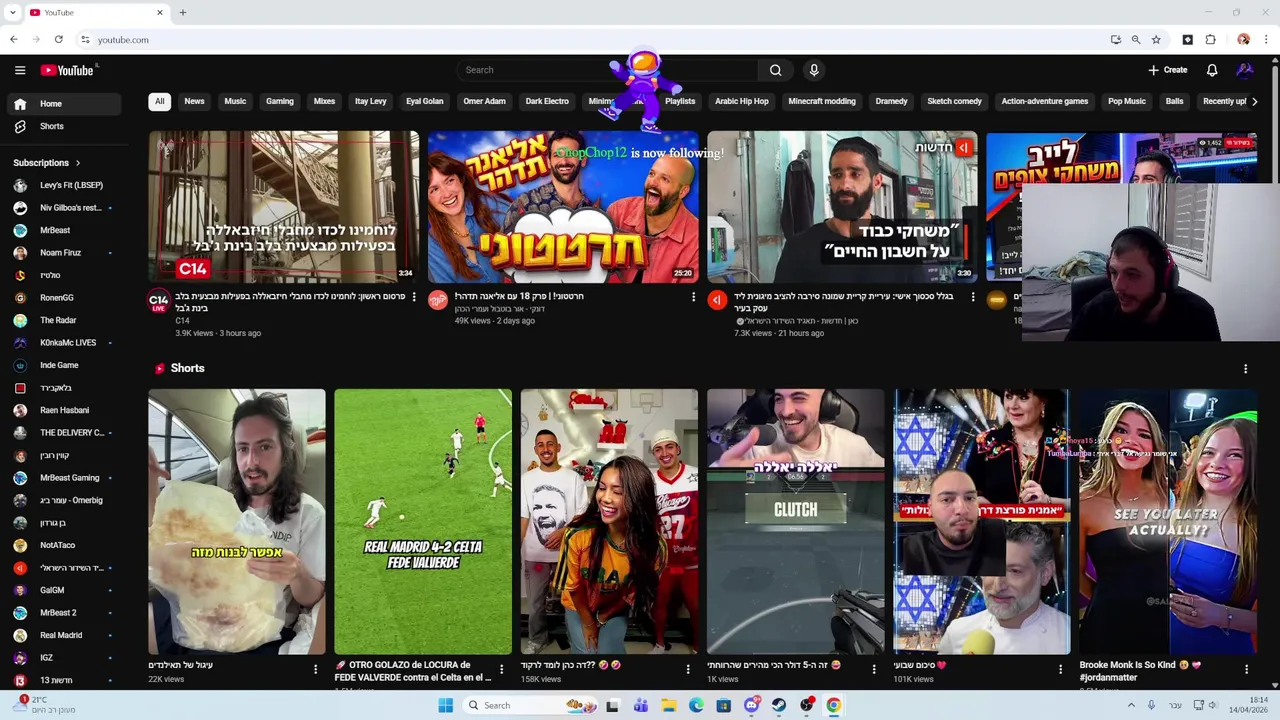The width and height of the screenshot is (1280, 720).
Task: Reload the page in Chrome
Action: [x=59, y=40]
